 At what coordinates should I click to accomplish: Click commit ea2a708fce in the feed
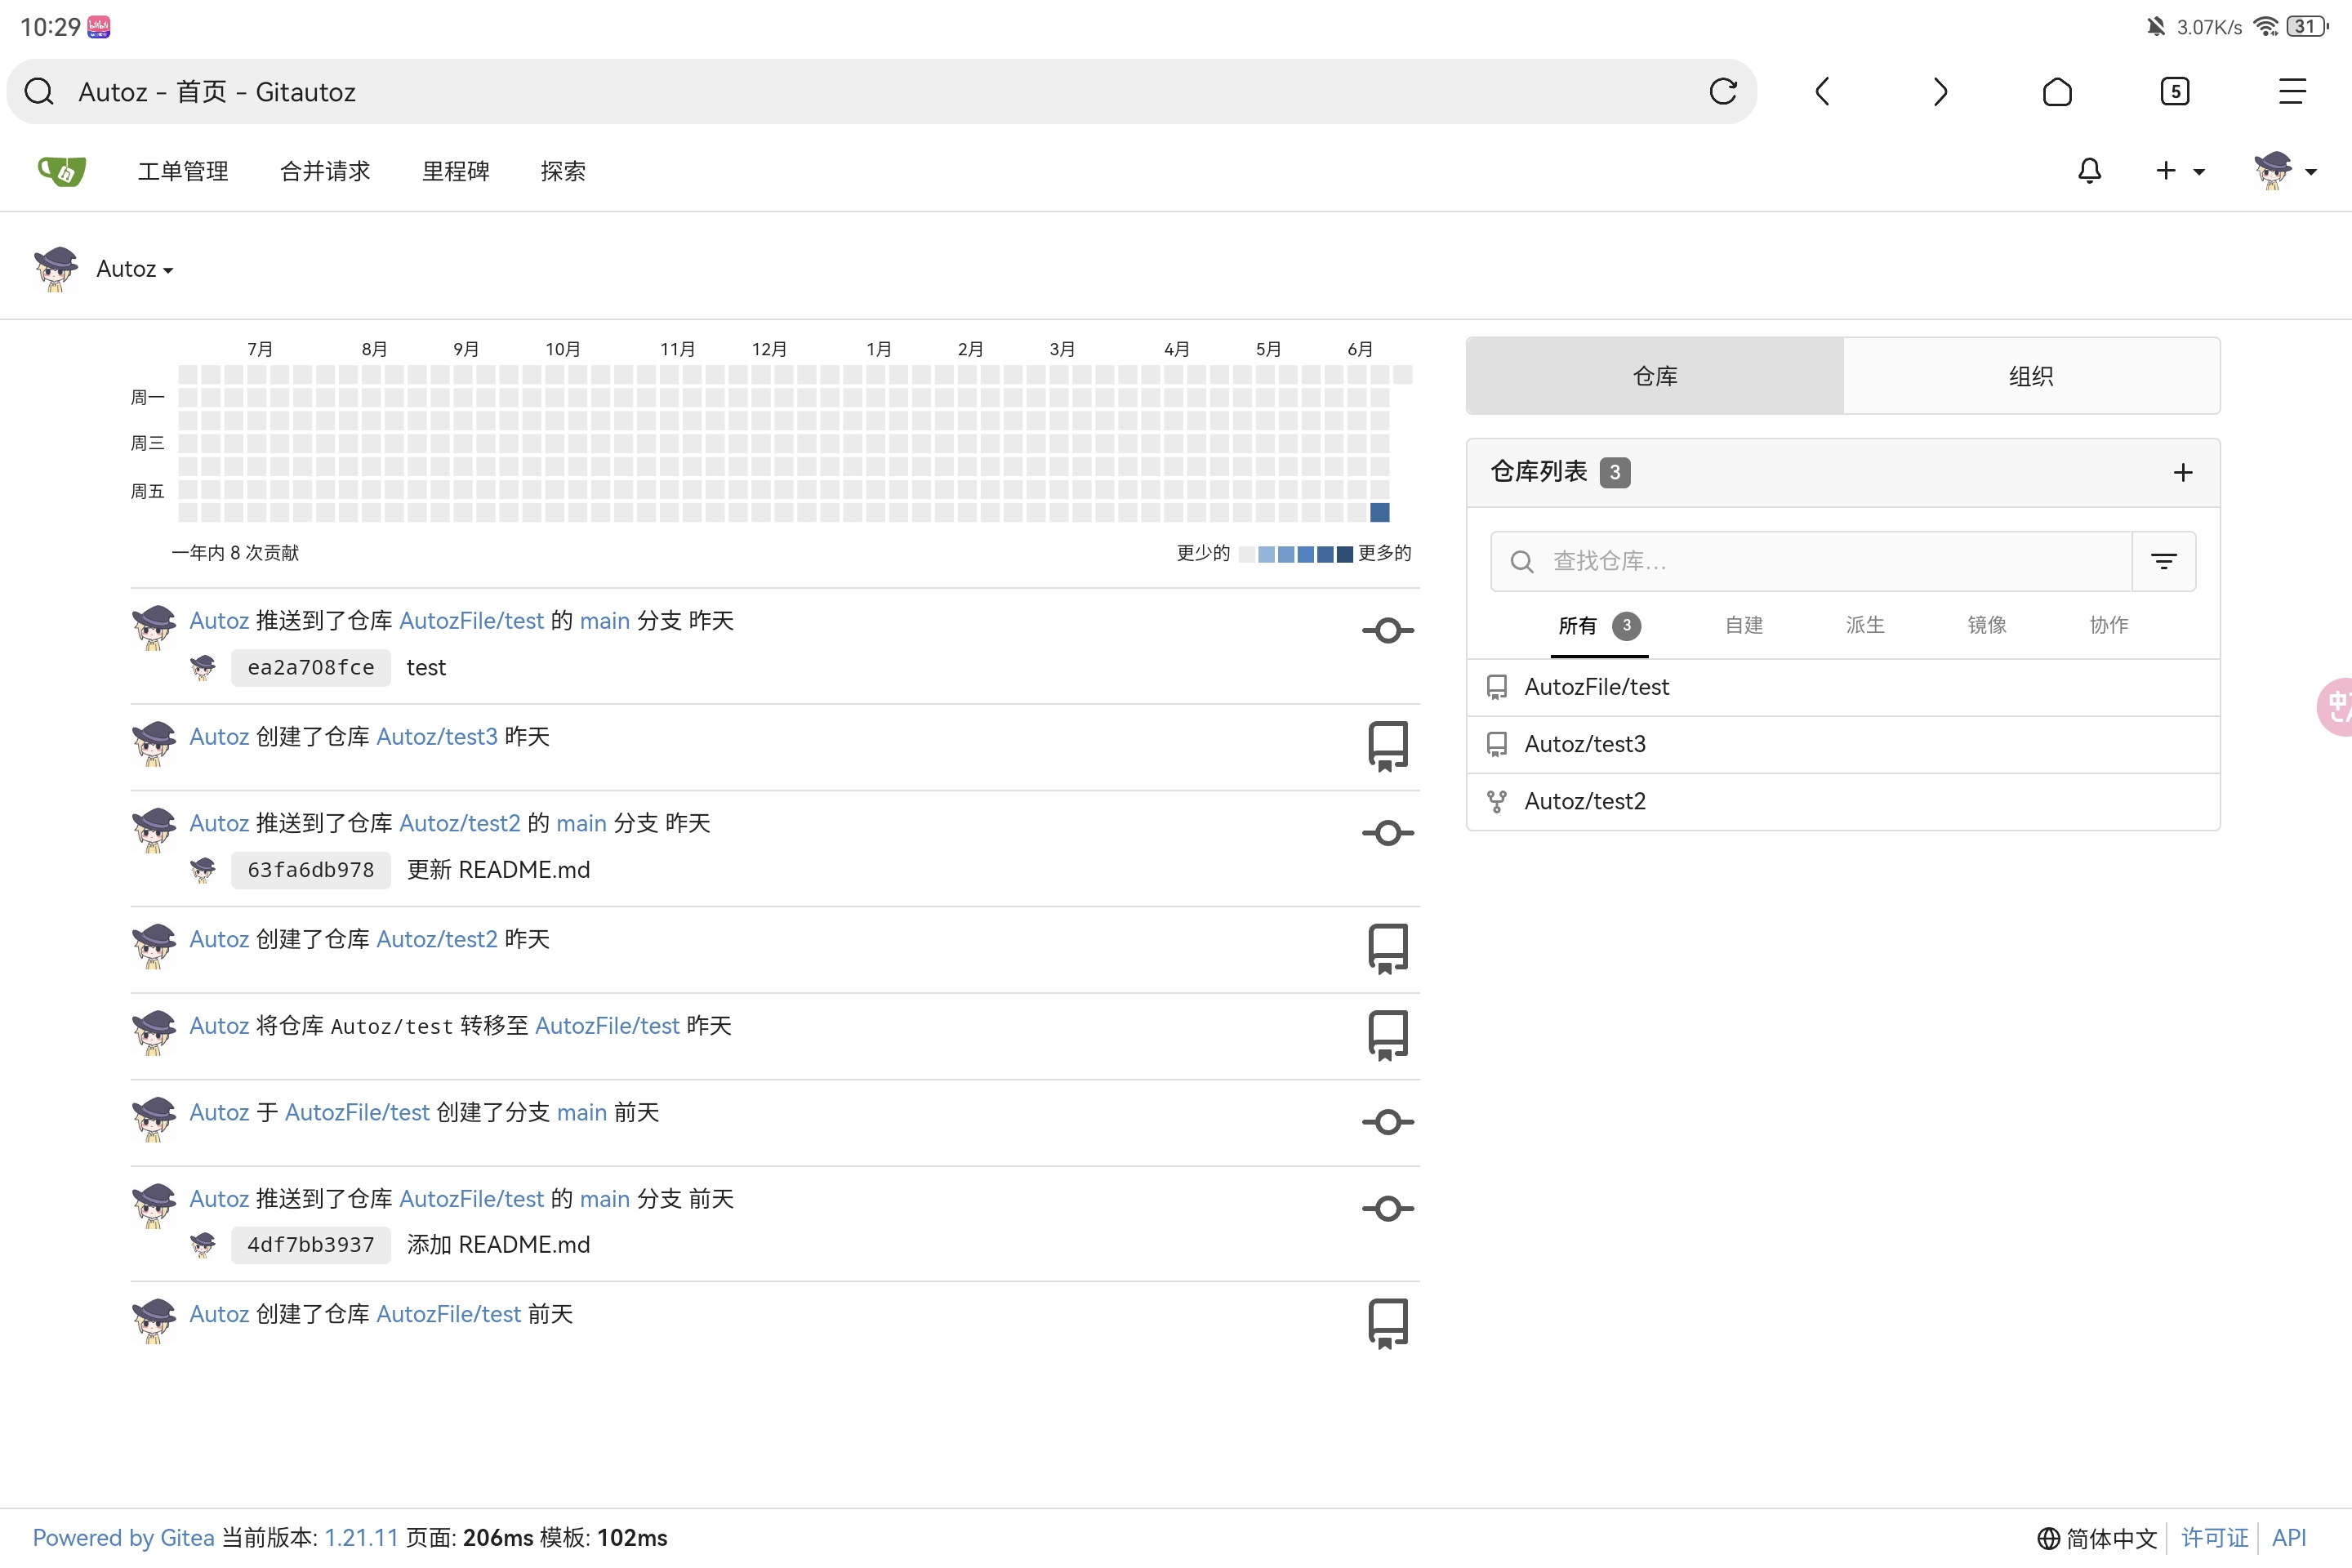(x=310, y=667)
